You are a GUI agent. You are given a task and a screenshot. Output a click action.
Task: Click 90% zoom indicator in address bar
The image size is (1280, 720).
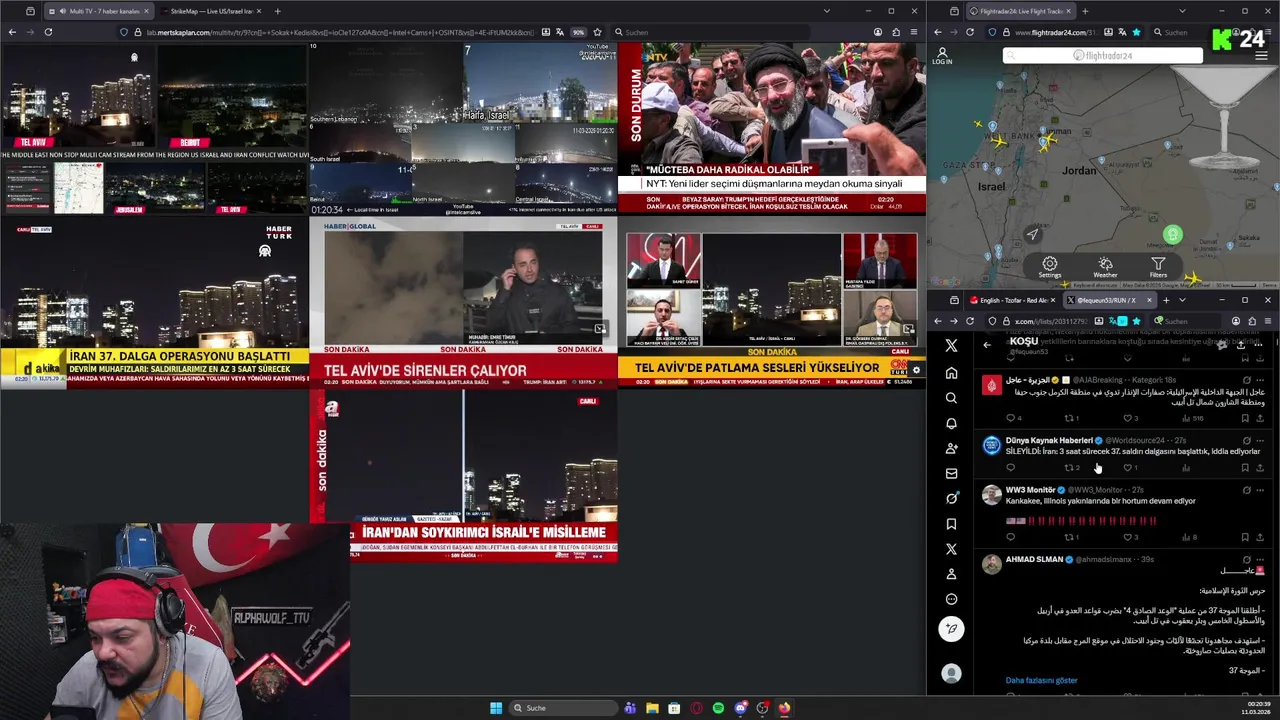point(578,32)
